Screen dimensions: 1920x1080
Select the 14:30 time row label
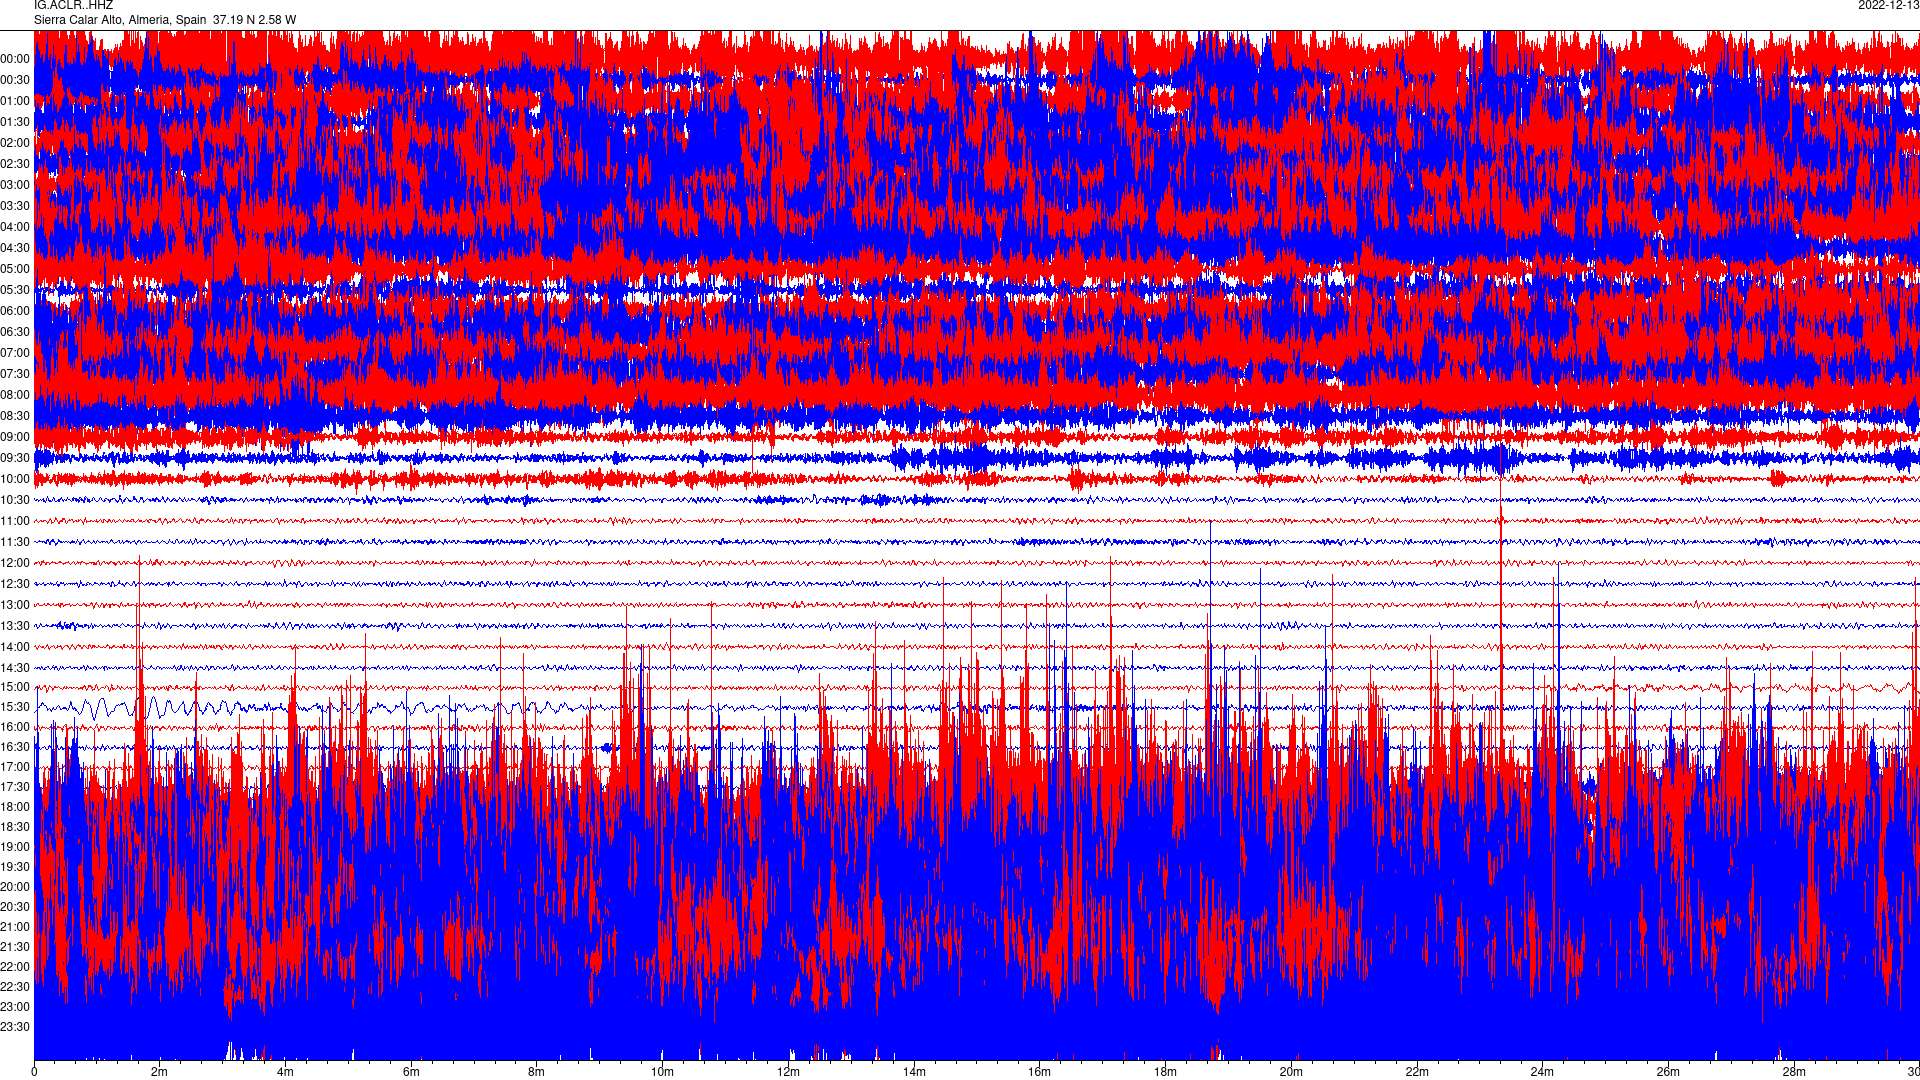(15, 668)
